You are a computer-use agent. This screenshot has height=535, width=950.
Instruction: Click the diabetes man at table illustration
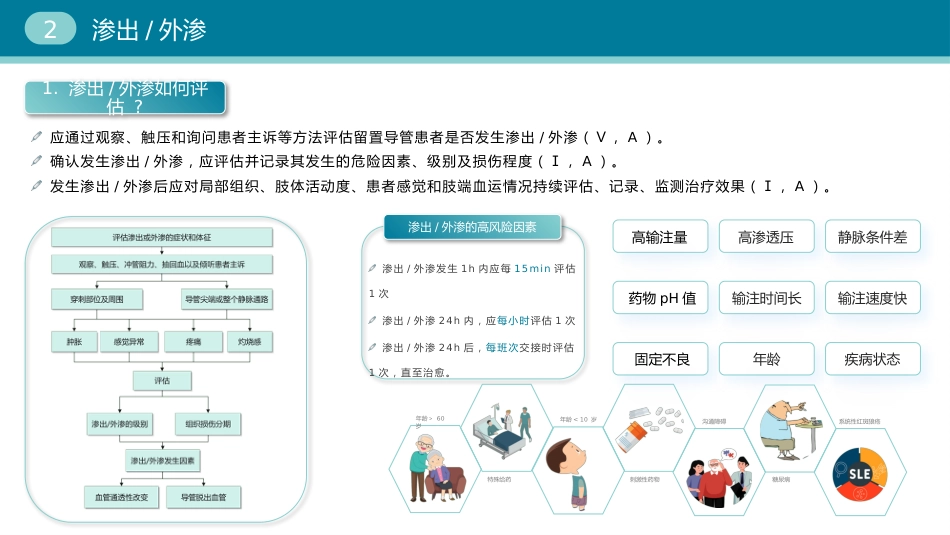pyautogui.click(x=793, y=431)
